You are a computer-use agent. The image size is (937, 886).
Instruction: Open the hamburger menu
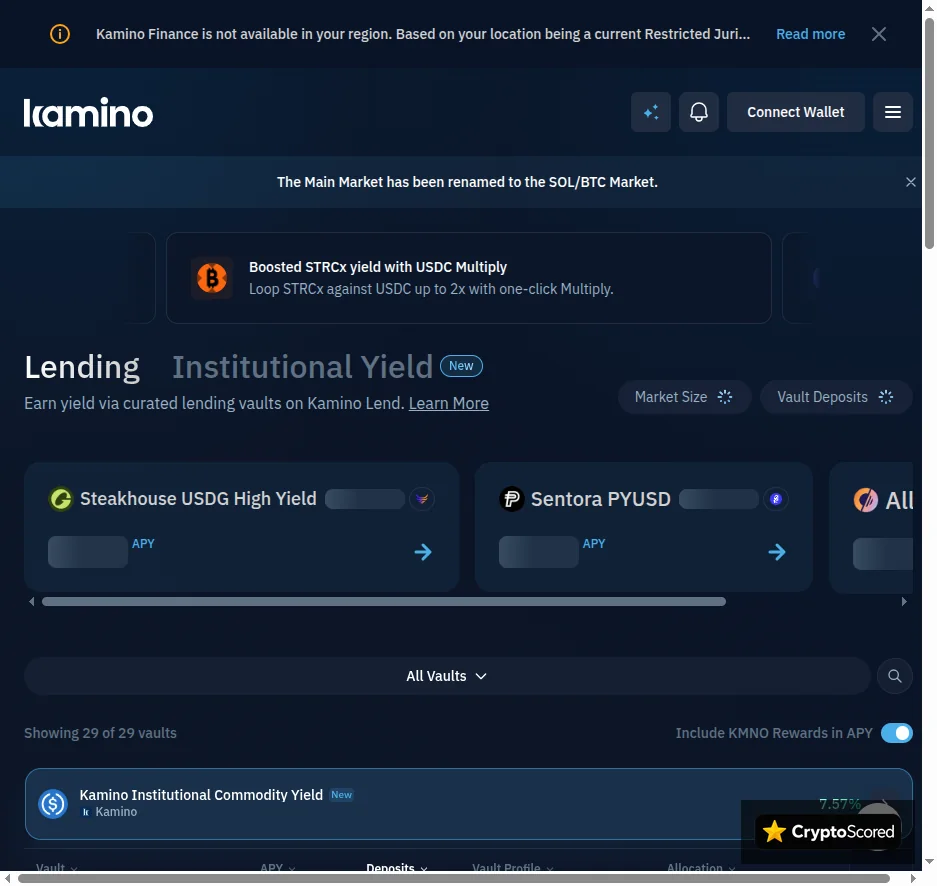892,112
